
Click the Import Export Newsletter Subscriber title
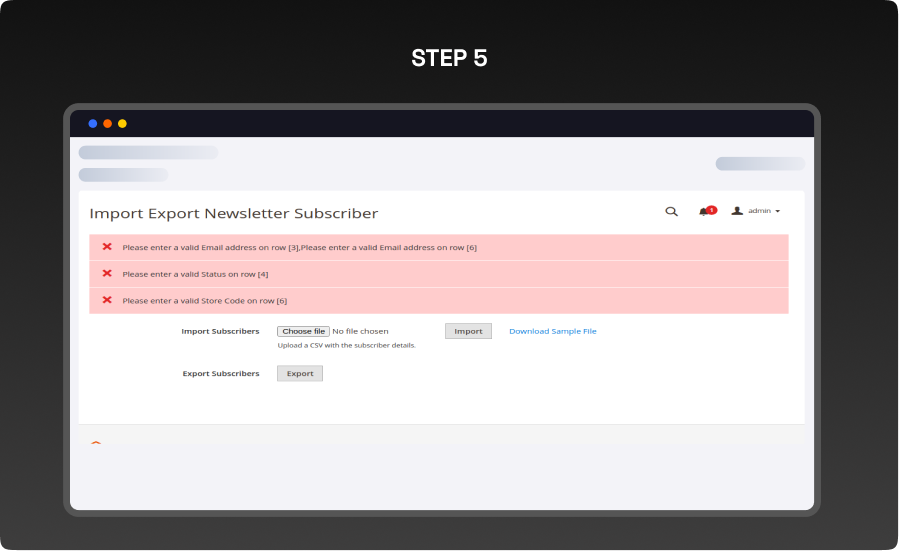(234, 213)
